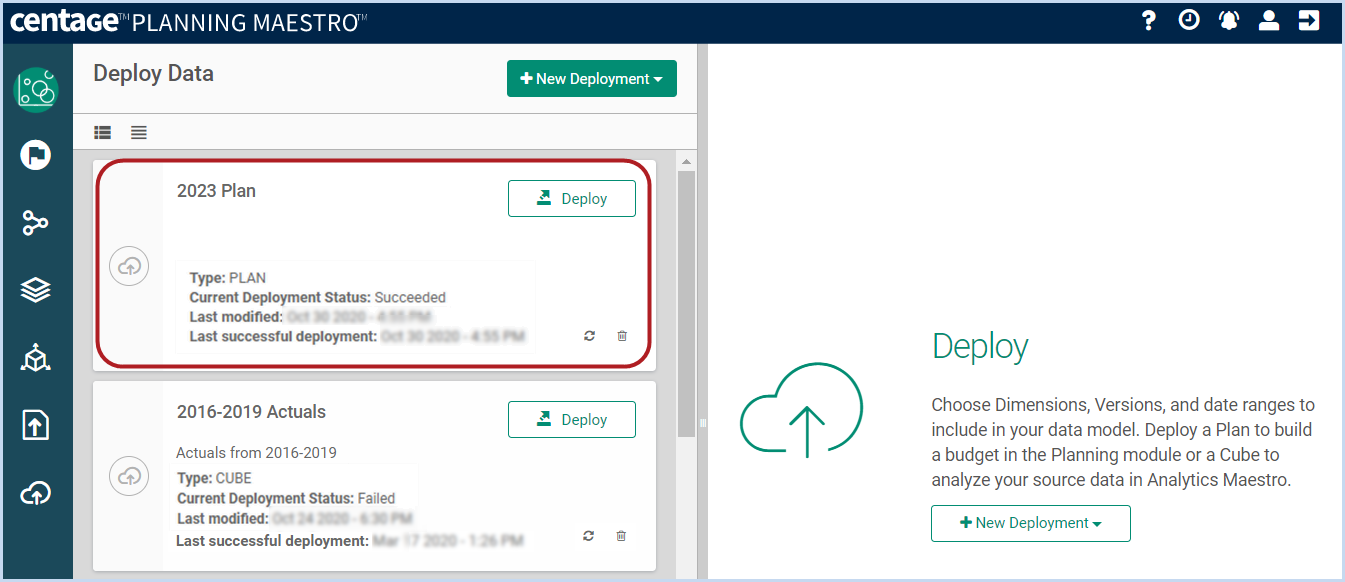
Task: Open the help question mark icon
Action: pyautogui.click(x=1148, y=20)
